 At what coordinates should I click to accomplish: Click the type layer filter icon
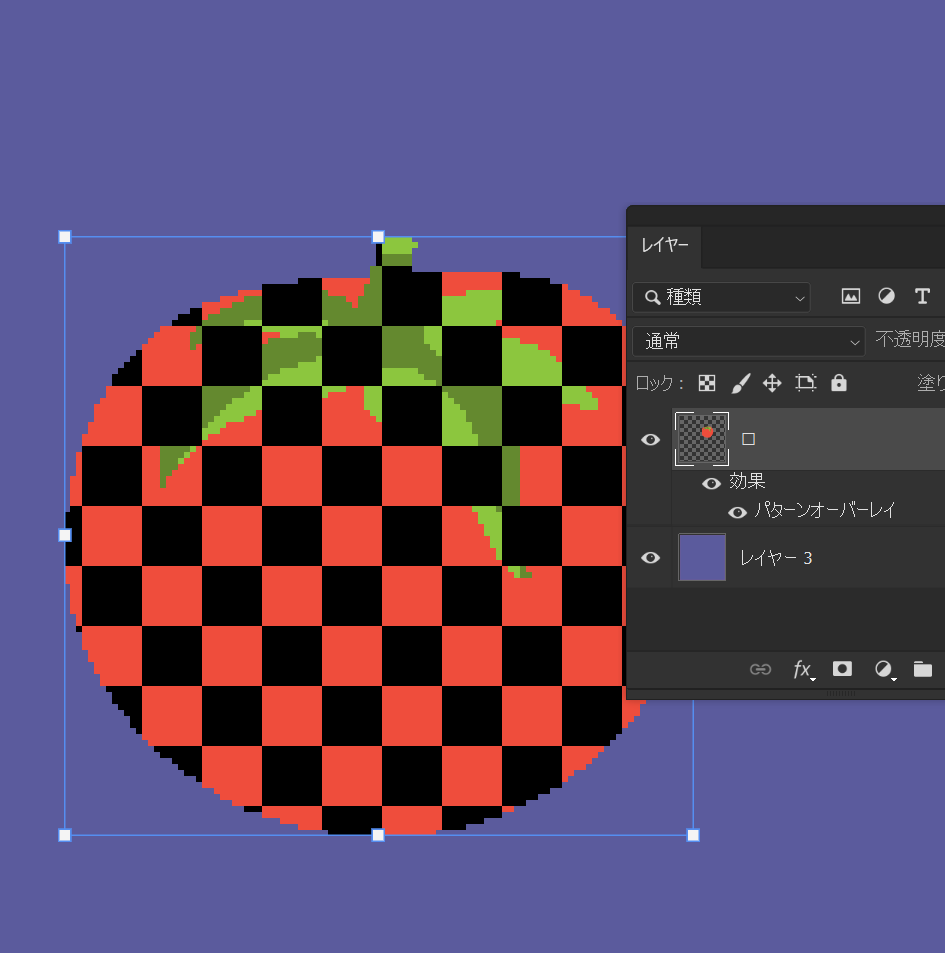tap(922, 296)
